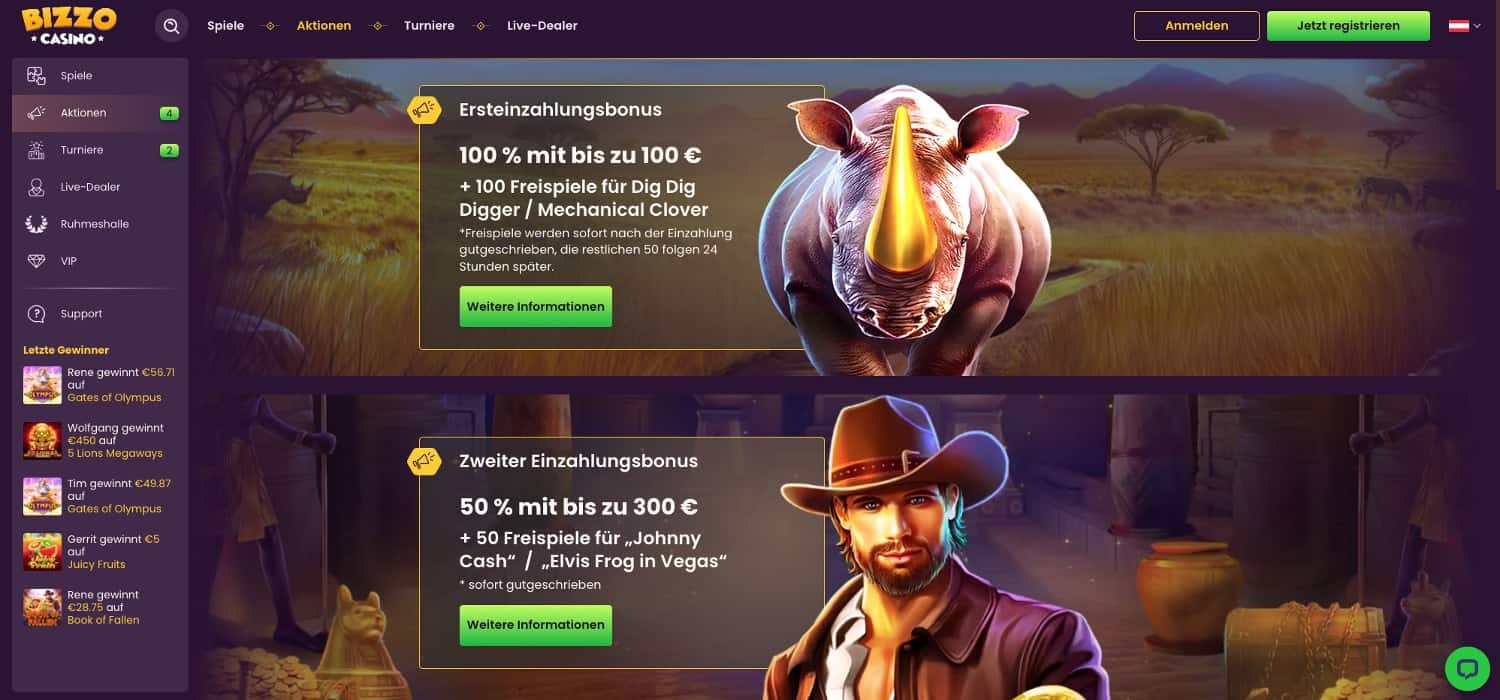1500x700 pixels.
Task: Click the Bizzo Casino logo
Action: pyautogui.click(x=69, y=26)
